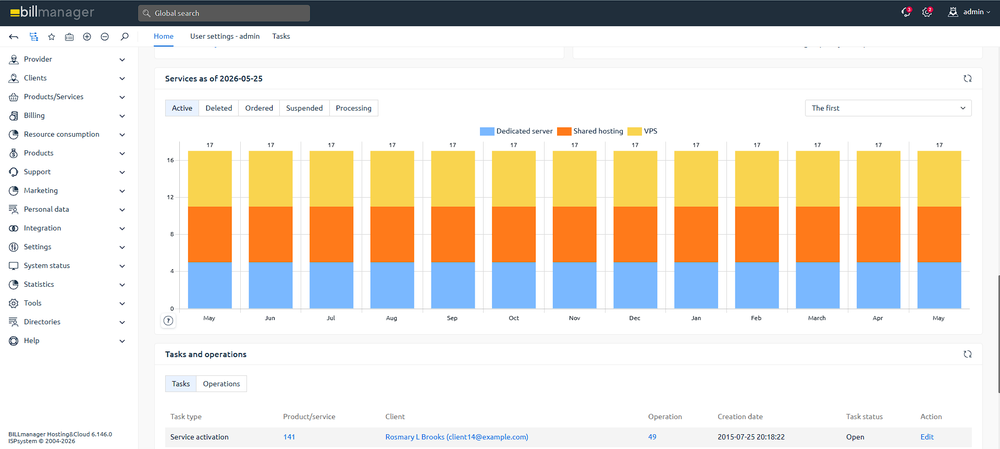Select the Suspended services filter tab
Image resolution: width=1000 pixels, height=449 pixels.
(x=304, y=108)
